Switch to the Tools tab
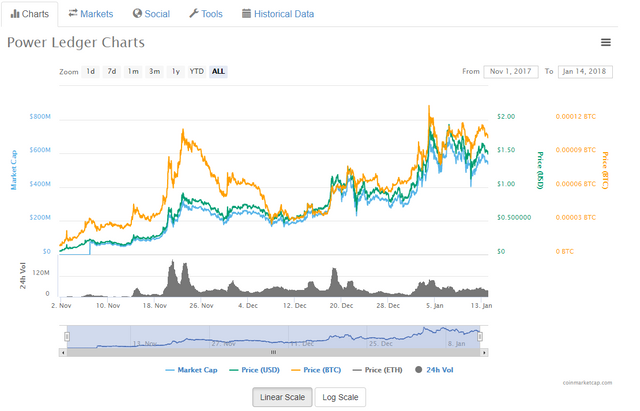Screen dimensions: 640x411 click(206, 14)
